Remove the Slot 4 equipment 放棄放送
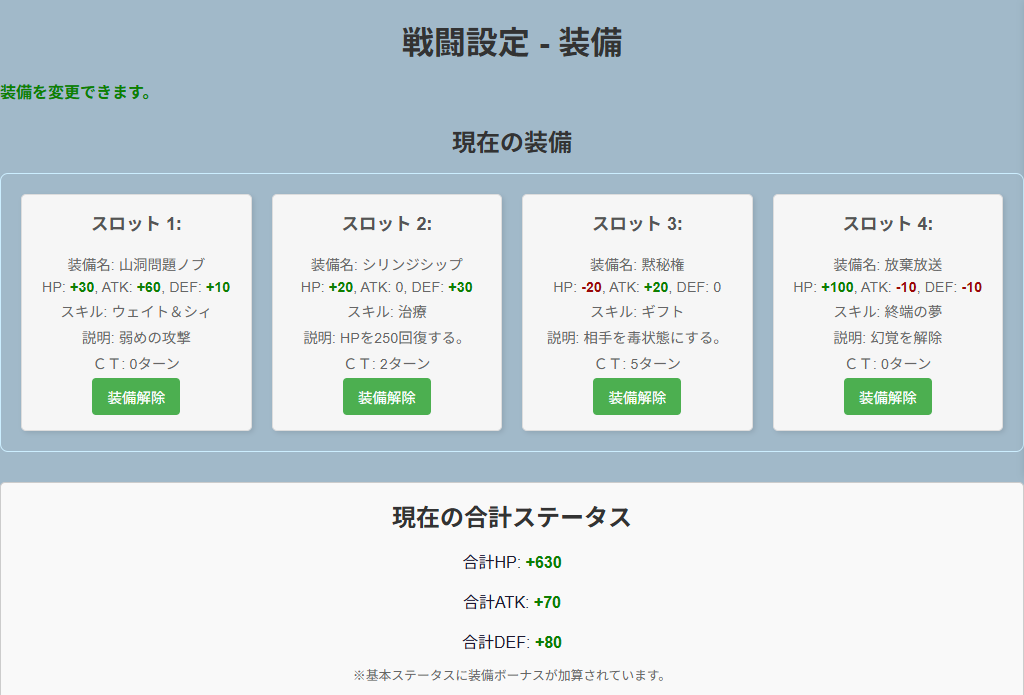Viewport: 1024px width, 695px height. pyautogui.click(x=887, y=397)
